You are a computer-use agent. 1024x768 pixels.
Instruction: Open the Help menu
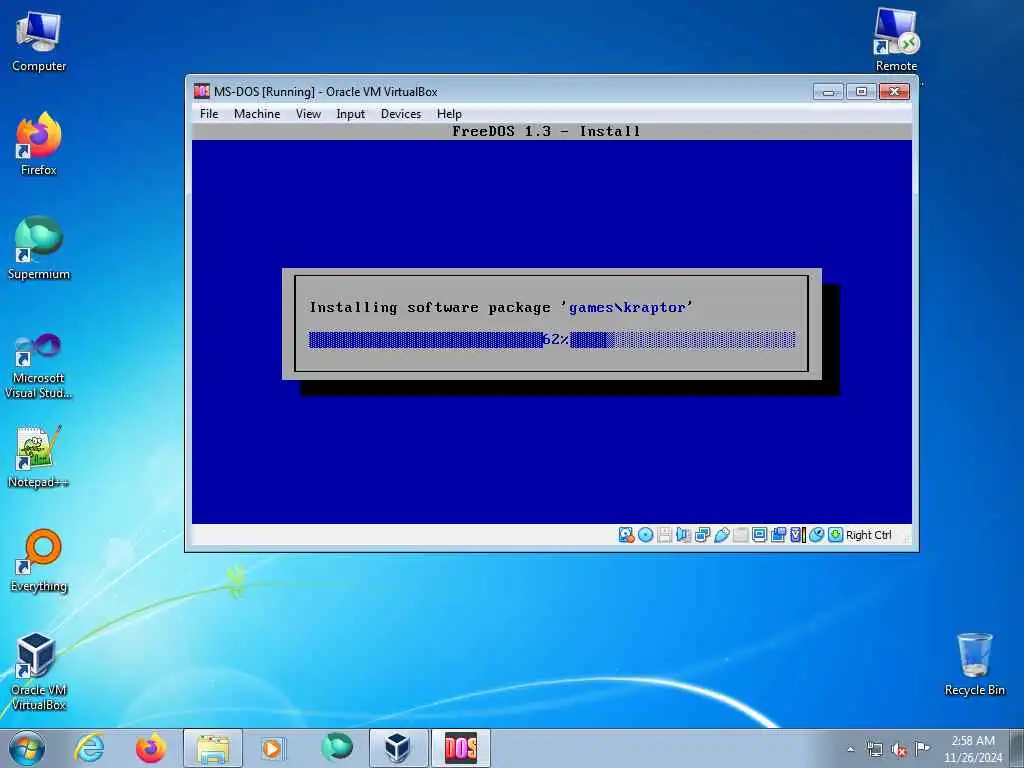[449, 114]
